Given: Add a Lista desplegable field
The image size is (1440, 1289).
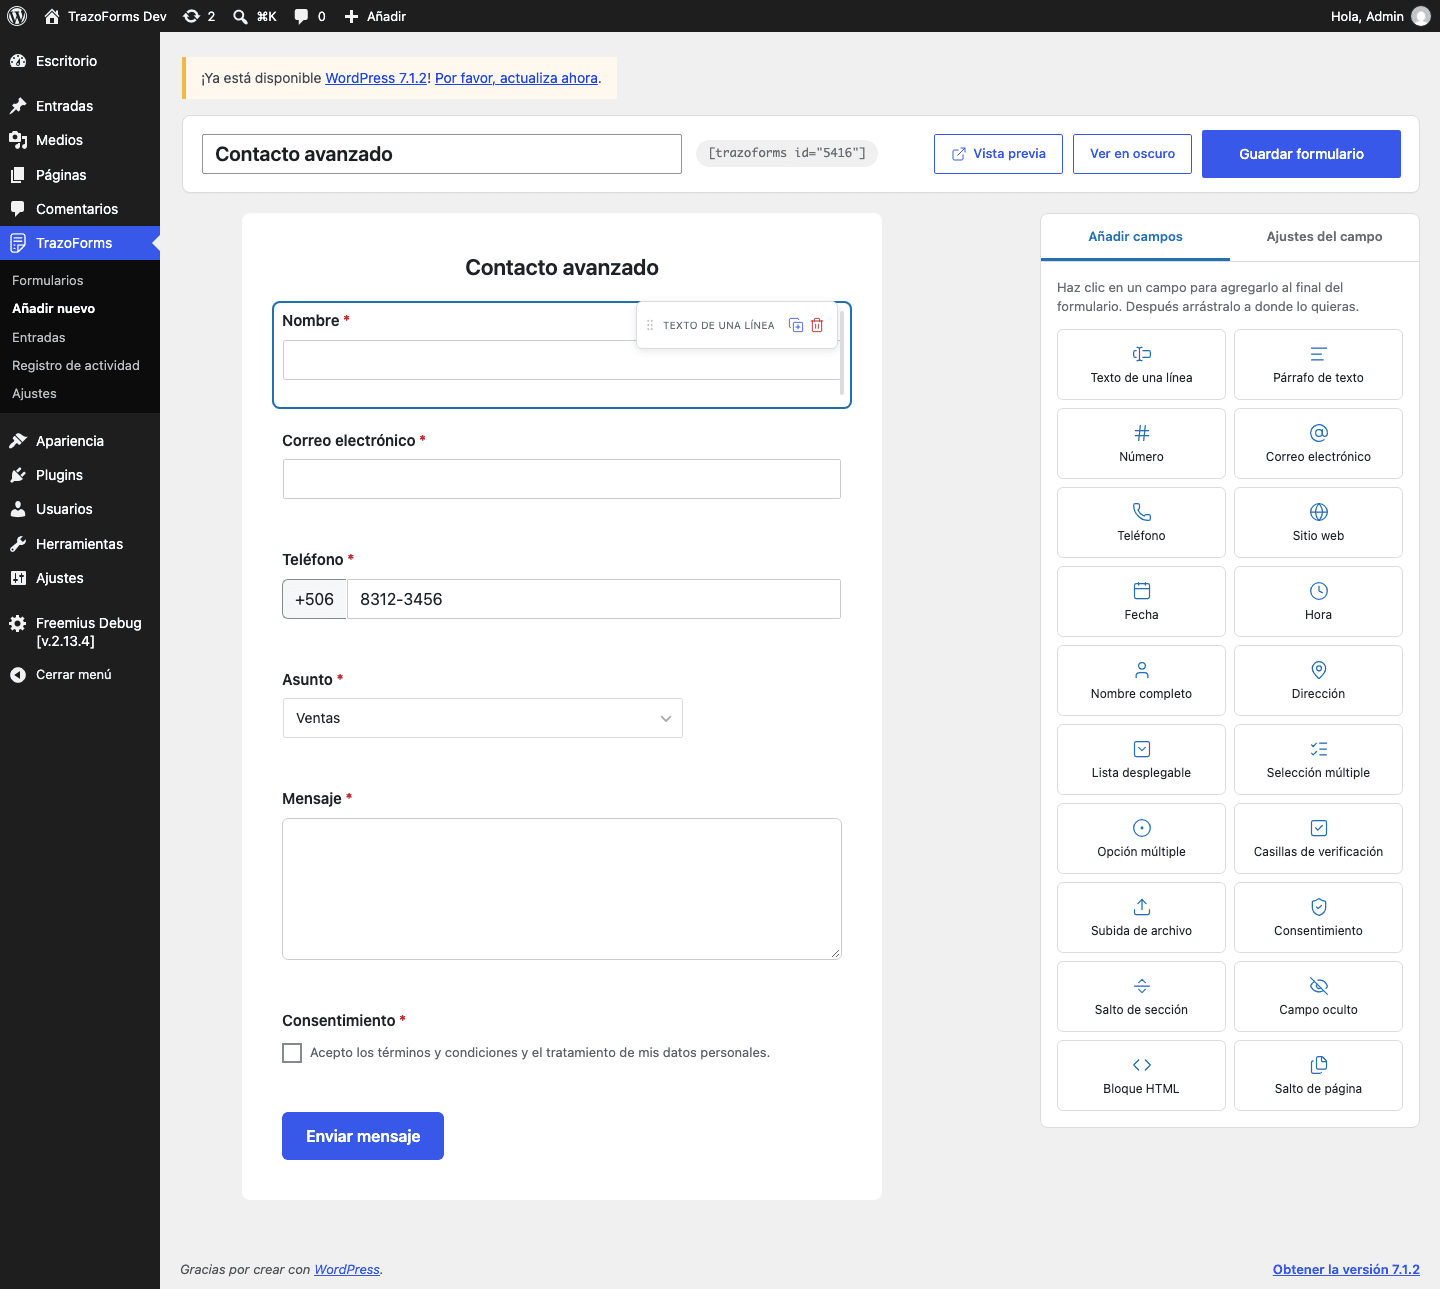Looking at the screenshot, I should (1141, 760).
